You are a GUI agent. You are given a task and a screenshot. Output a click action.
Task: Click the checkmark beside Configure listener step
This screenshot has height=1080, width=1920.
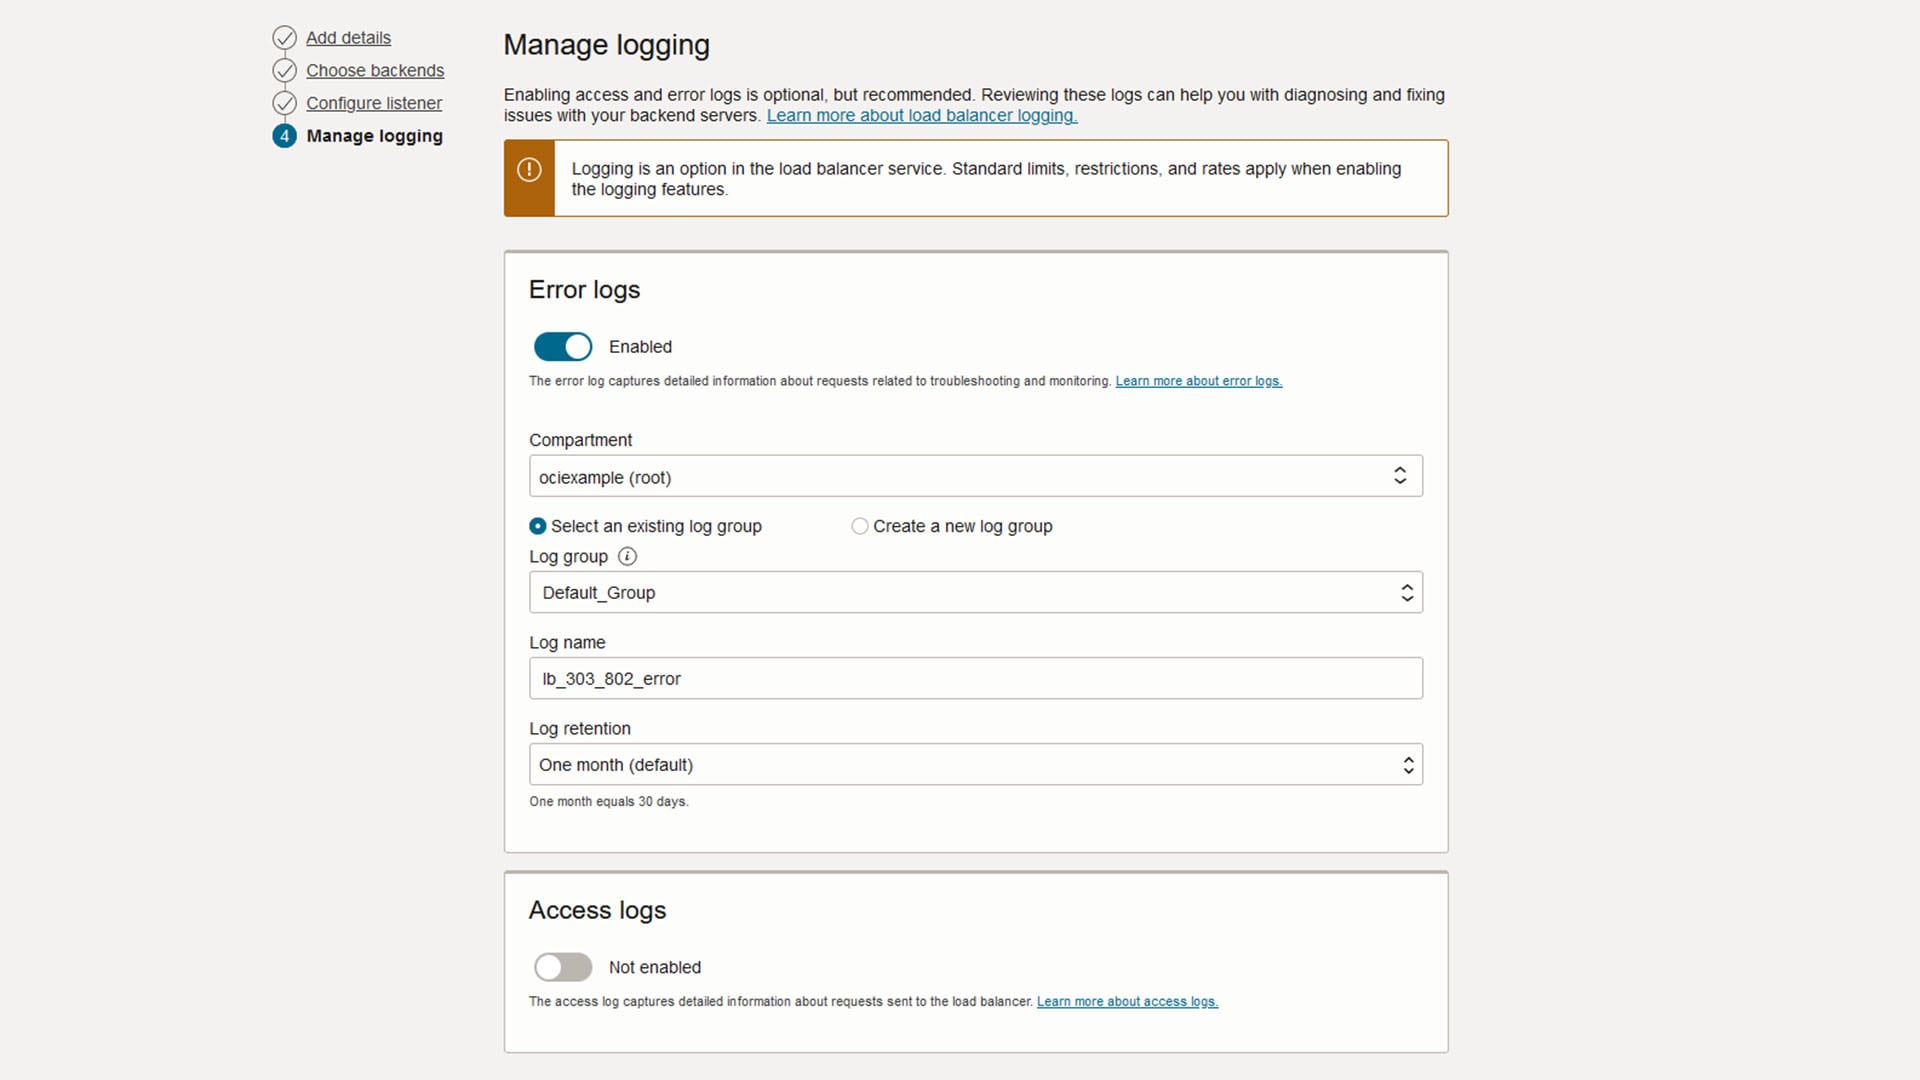(285, 102)
